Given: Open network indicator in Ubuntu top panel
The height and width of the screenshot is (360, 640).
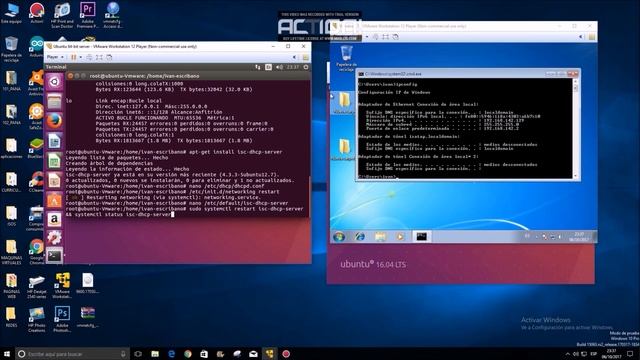Looking at the screenshot, I should 258,67.
